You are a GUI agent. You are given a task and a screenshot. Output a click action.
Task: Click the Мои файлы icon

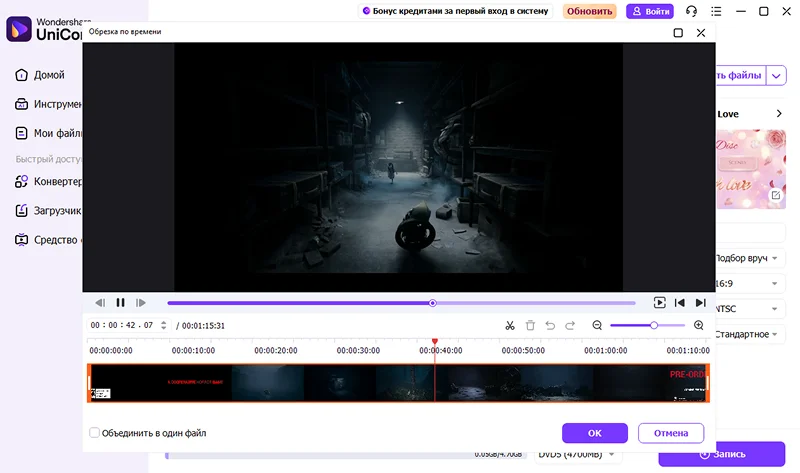point(21,133)
